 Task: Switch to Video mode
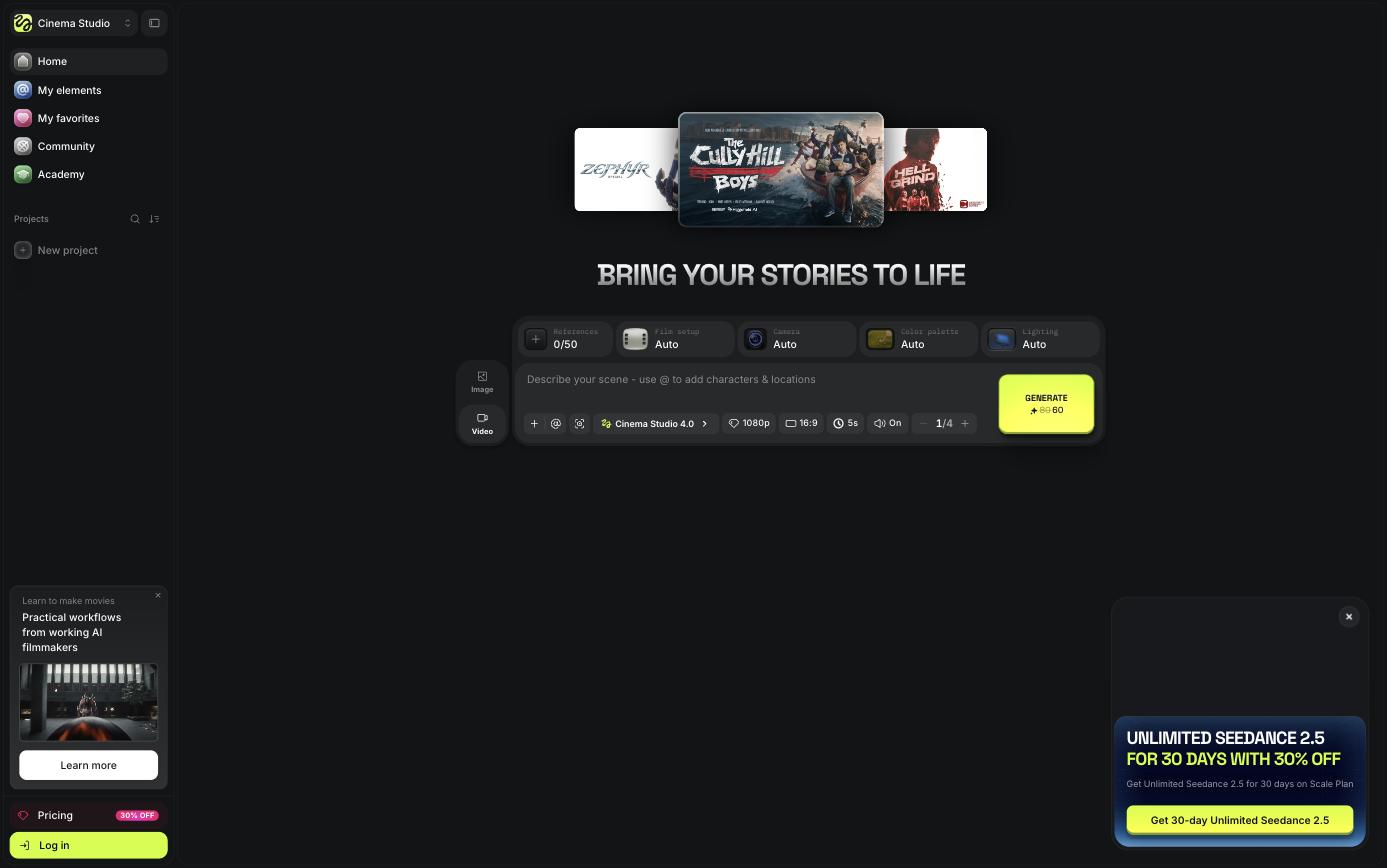[x=482, y=423]
